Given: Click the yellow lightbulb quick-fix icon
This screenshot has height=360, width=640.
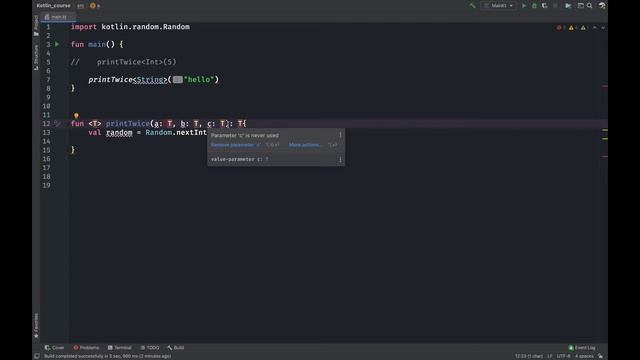Looking at the screenshot, I should pyautogui.click(x=76, y=116).
